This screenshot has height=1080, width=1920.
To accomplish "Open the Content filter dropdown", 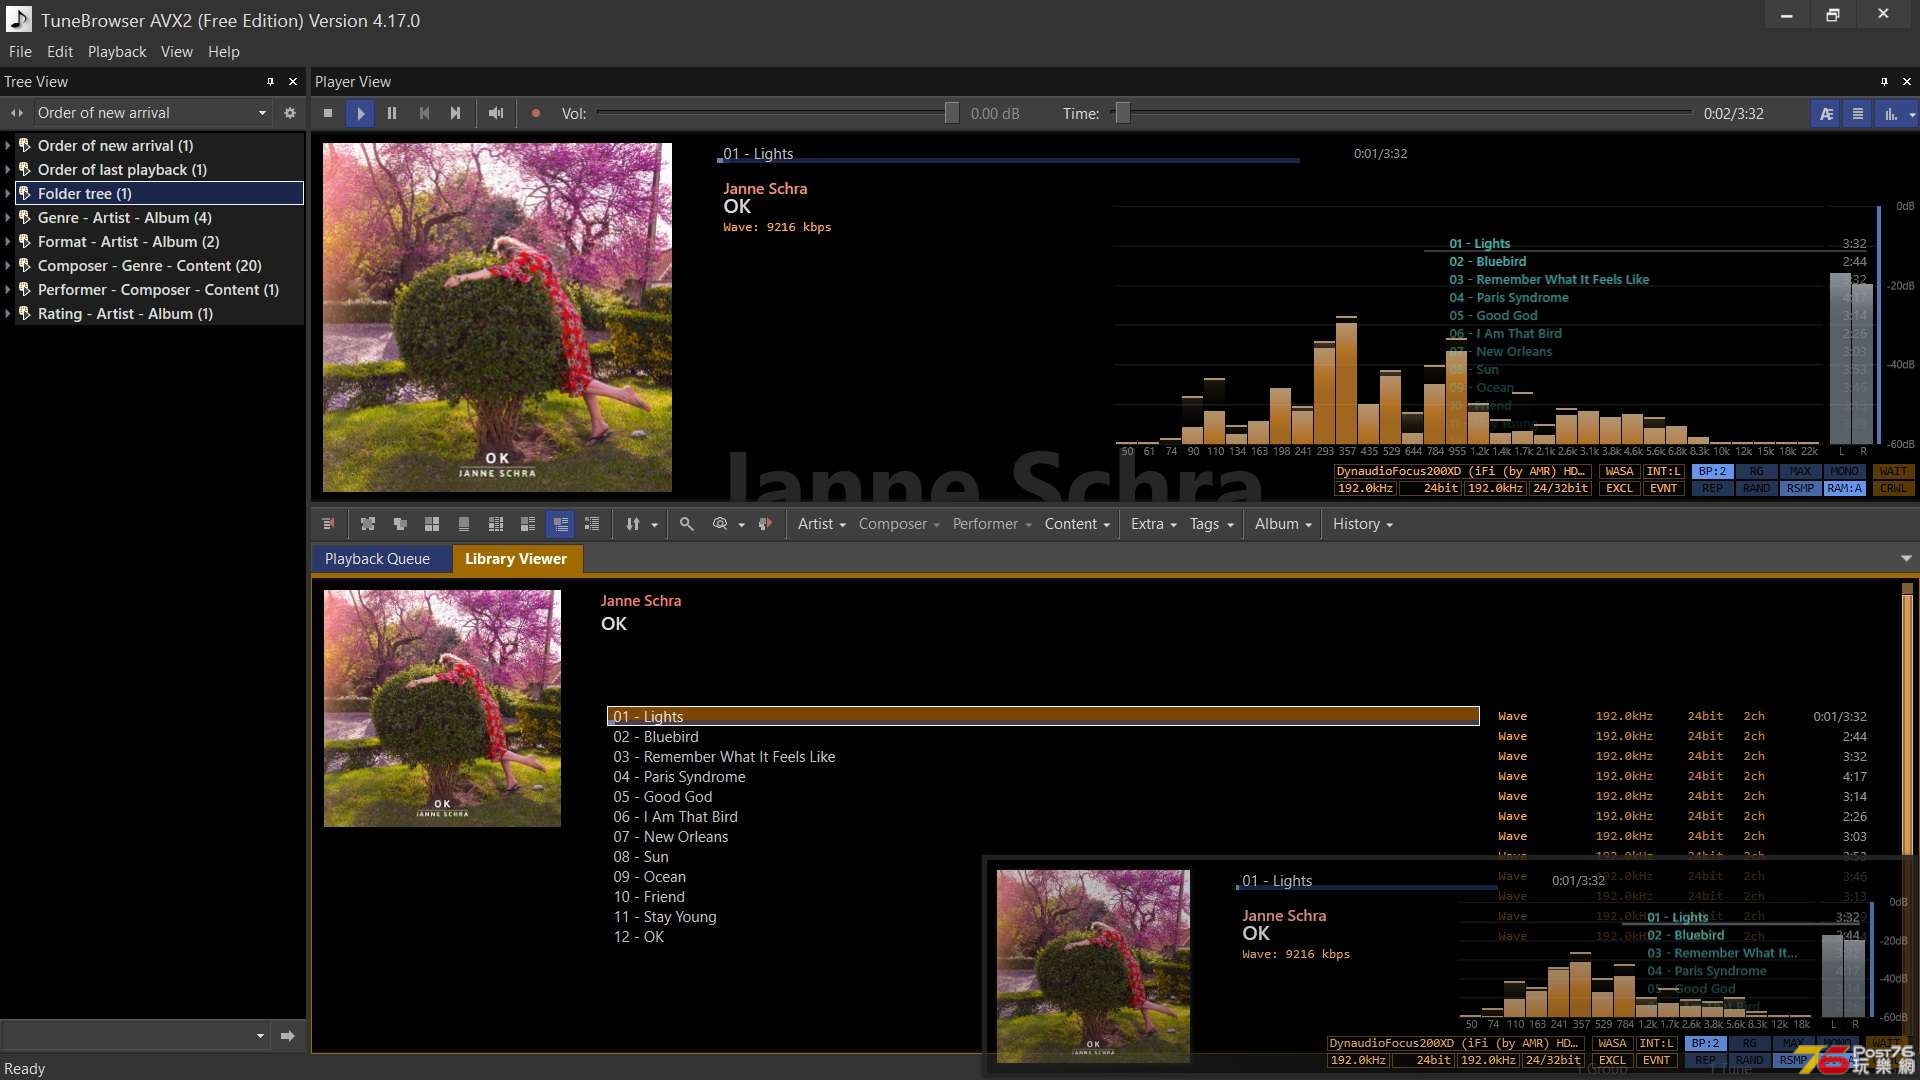I will 1077,524.
